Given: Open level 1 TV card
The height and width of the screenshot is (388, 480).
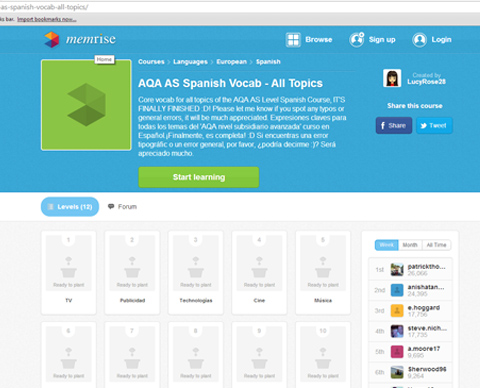Looking at the screenshot, I should (69, 273).
